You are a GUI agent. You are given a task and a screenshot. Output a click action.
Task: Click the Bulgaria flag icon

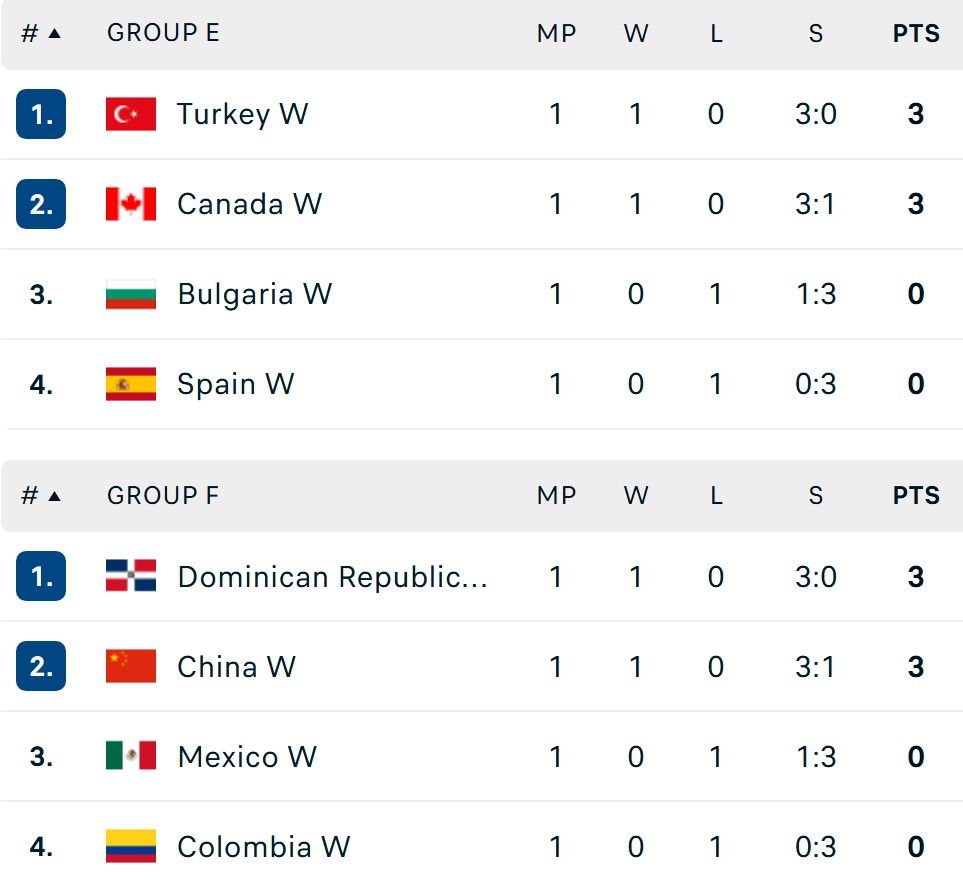131,294
